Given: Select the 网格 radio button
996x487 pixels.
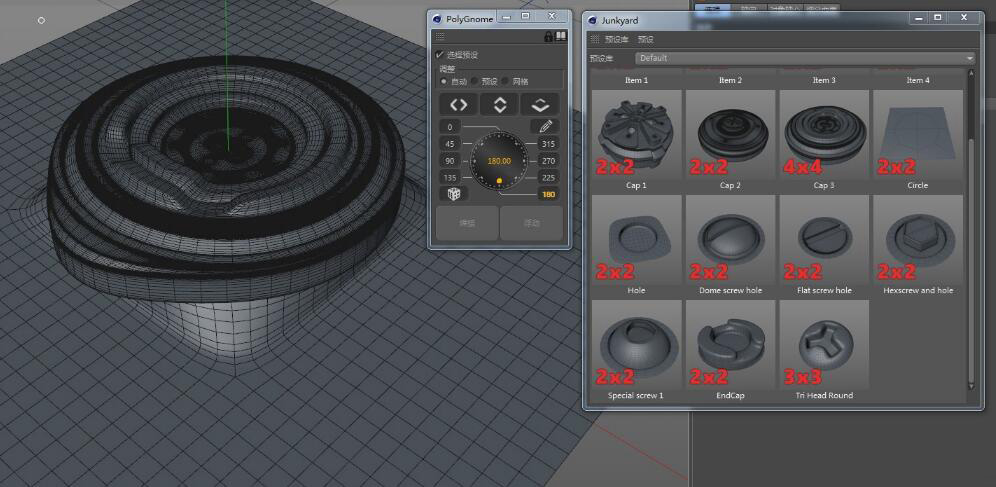Looking at the screenshot, I should (506, 81).
